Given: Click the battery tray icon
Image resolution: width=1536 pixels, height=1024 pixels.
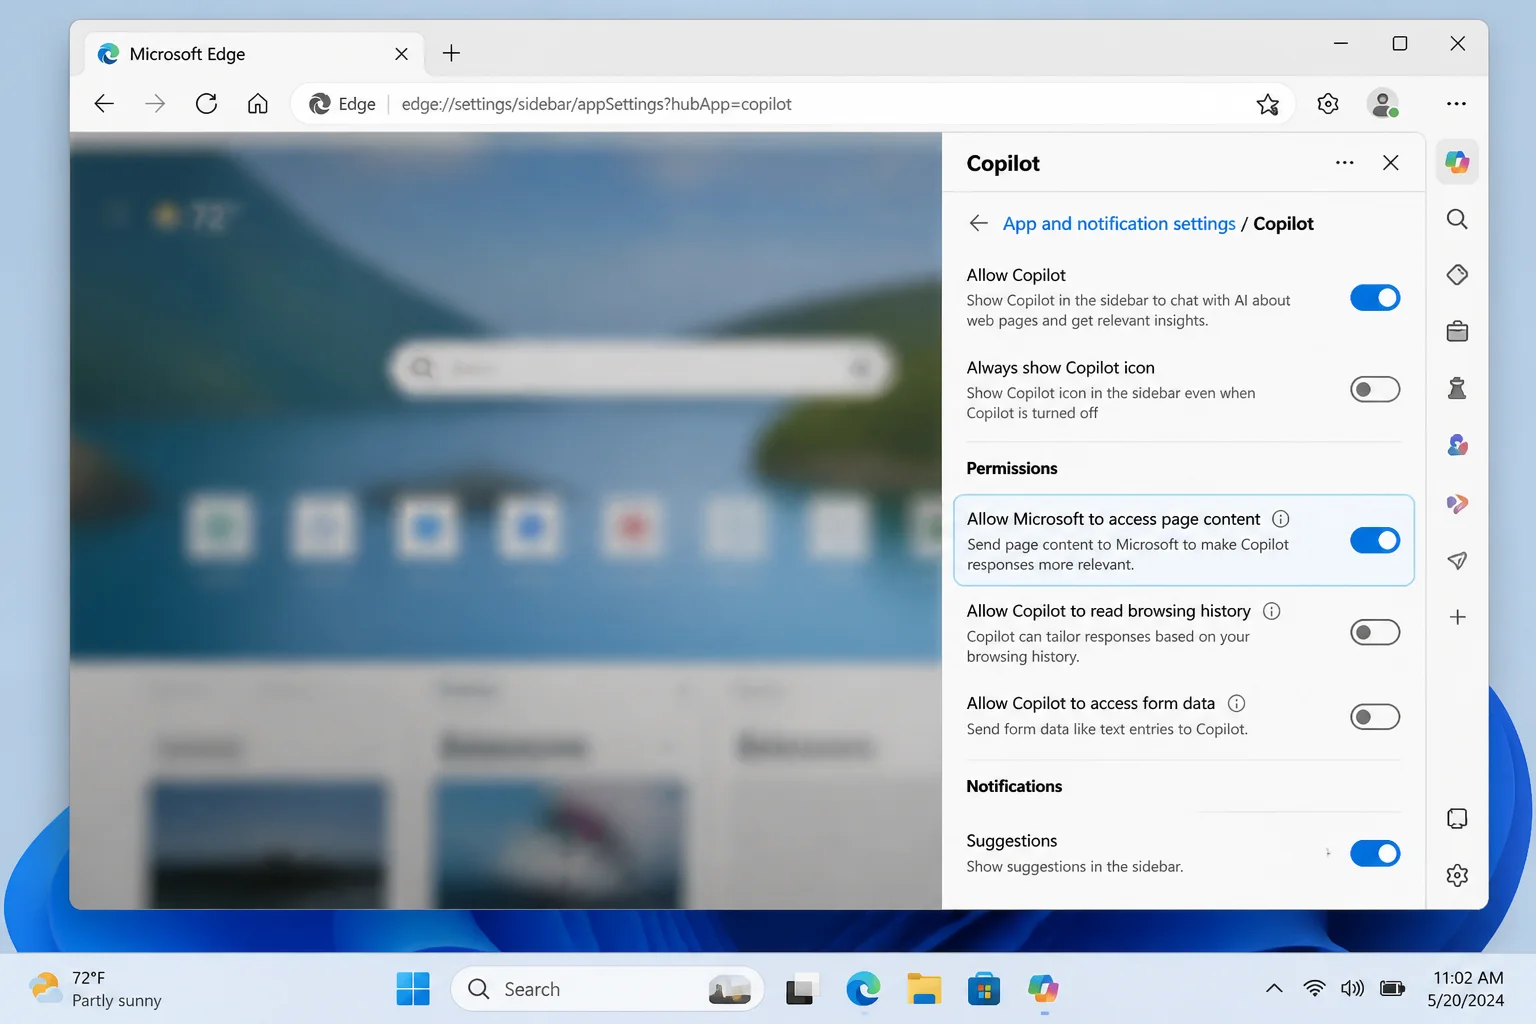Looking at the screenshot, I should (1392, 989).
